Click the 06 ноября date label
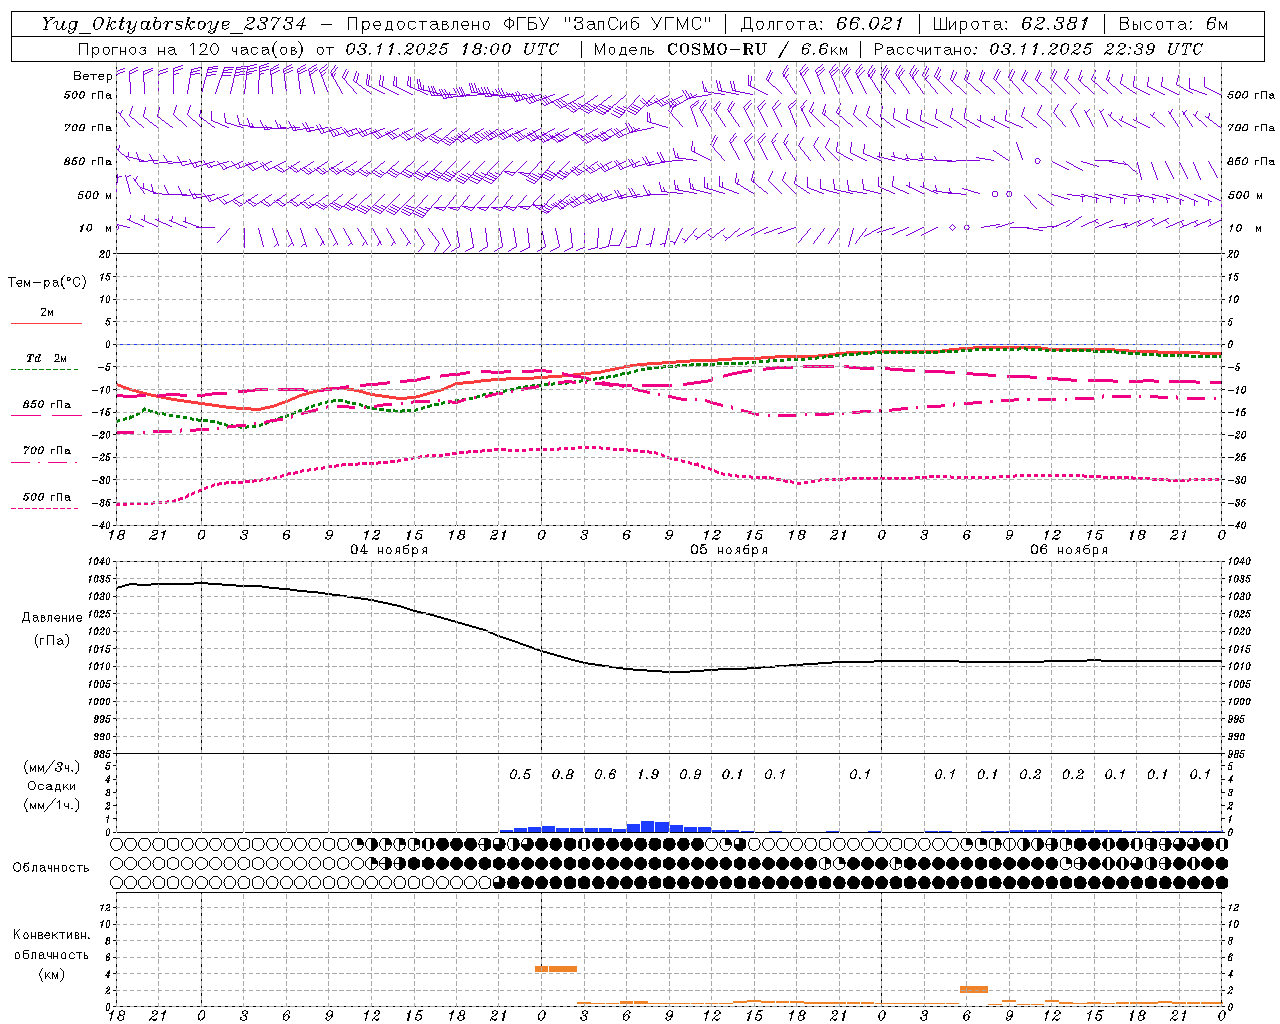Image resolution: width=1280 pixels, height=1024 pixels. [x=1069, y=549]
